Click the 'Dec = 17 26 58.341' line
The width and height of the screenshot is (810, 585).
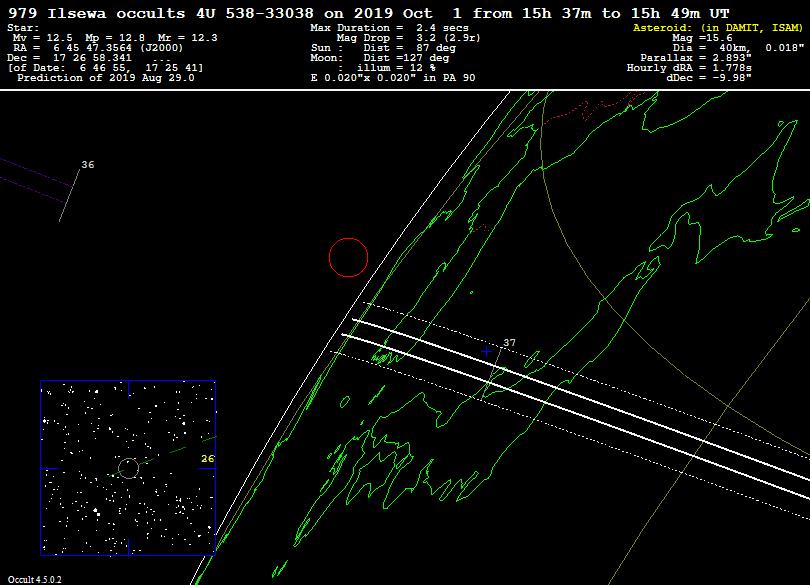70,58
